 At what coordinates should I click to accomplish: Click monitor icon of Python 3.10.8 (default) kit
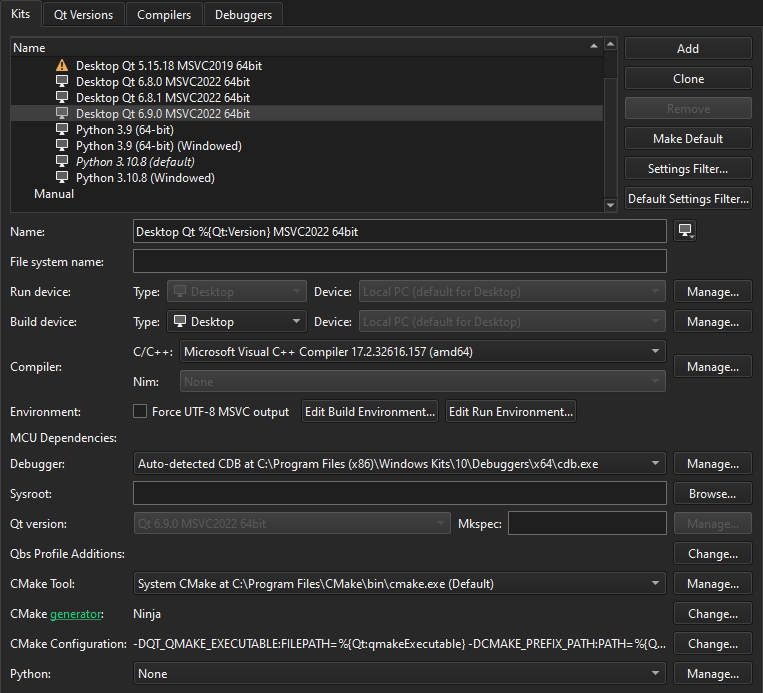(x=63, y=162)
